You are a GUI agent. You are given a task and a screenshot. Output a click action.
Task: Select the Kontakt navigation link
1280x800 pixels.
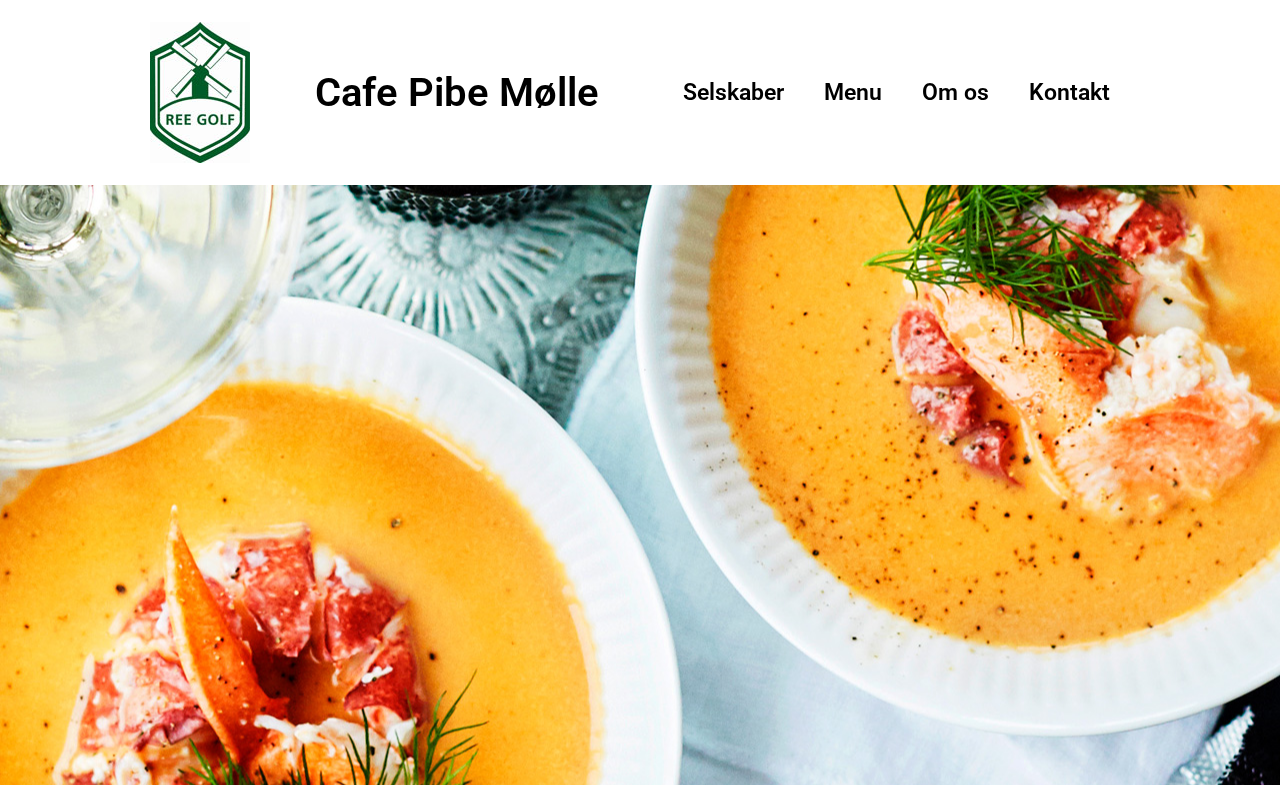[x=1069, y=92]
